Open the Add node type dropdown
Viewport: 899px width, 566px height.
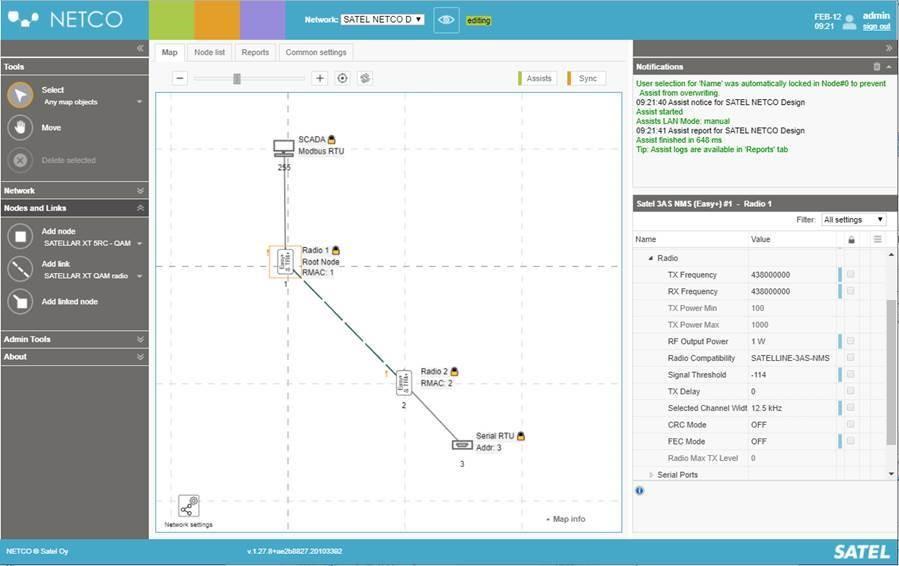[139, 244]
